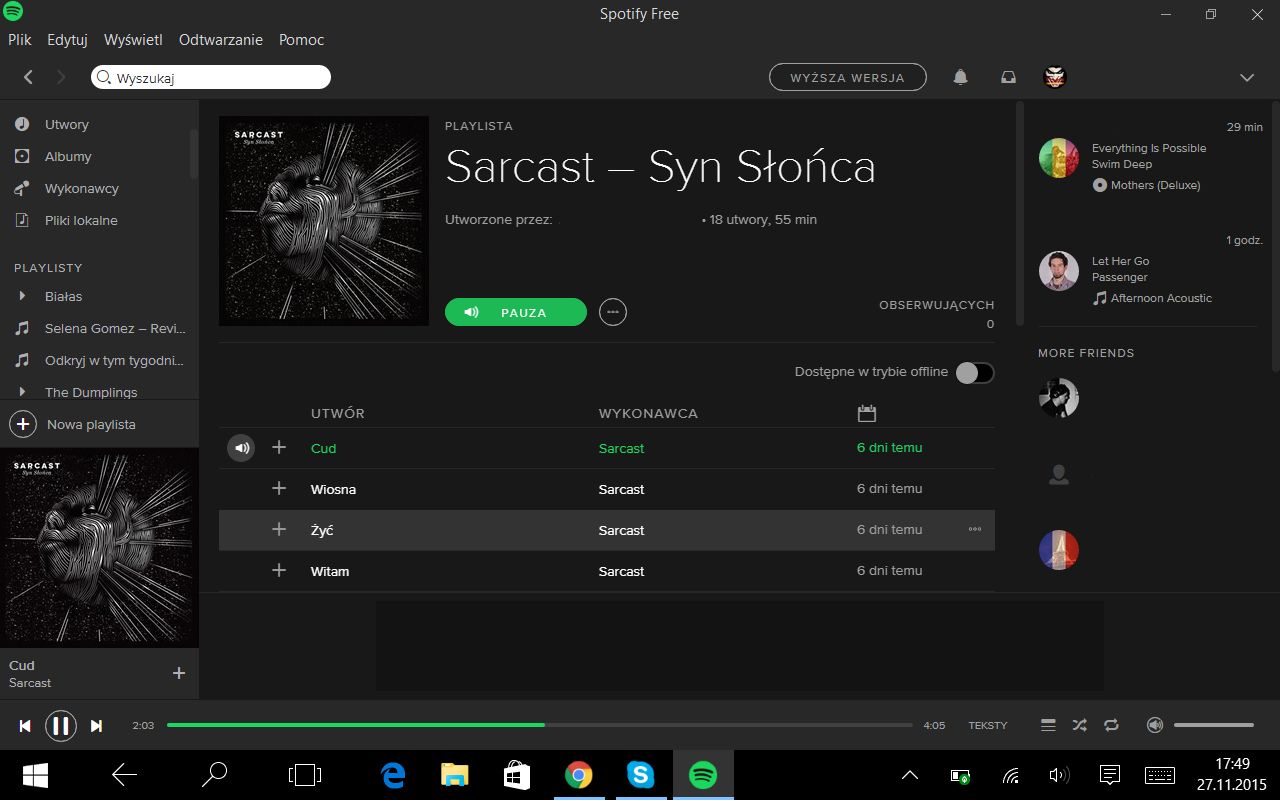This screenshot has width=1280, height=800.
Task: Skip to the previous track
Action: click(25, 726)
